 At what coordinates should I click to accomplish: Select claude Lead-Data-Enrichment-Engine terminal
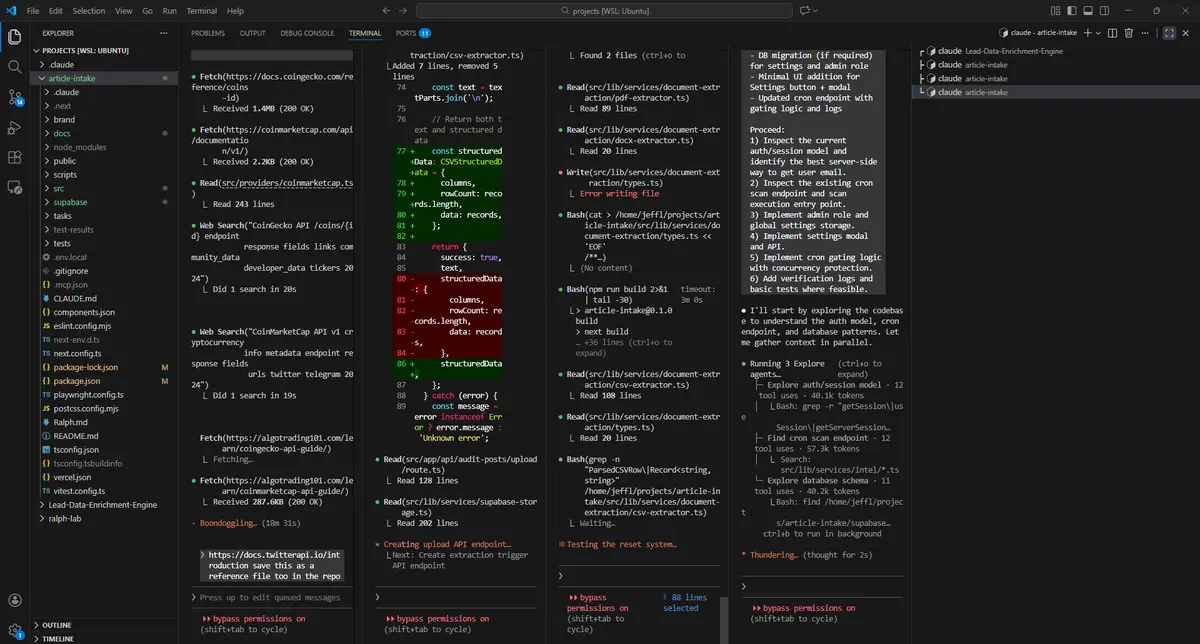pyautogui.click(x=1056, y=50)
